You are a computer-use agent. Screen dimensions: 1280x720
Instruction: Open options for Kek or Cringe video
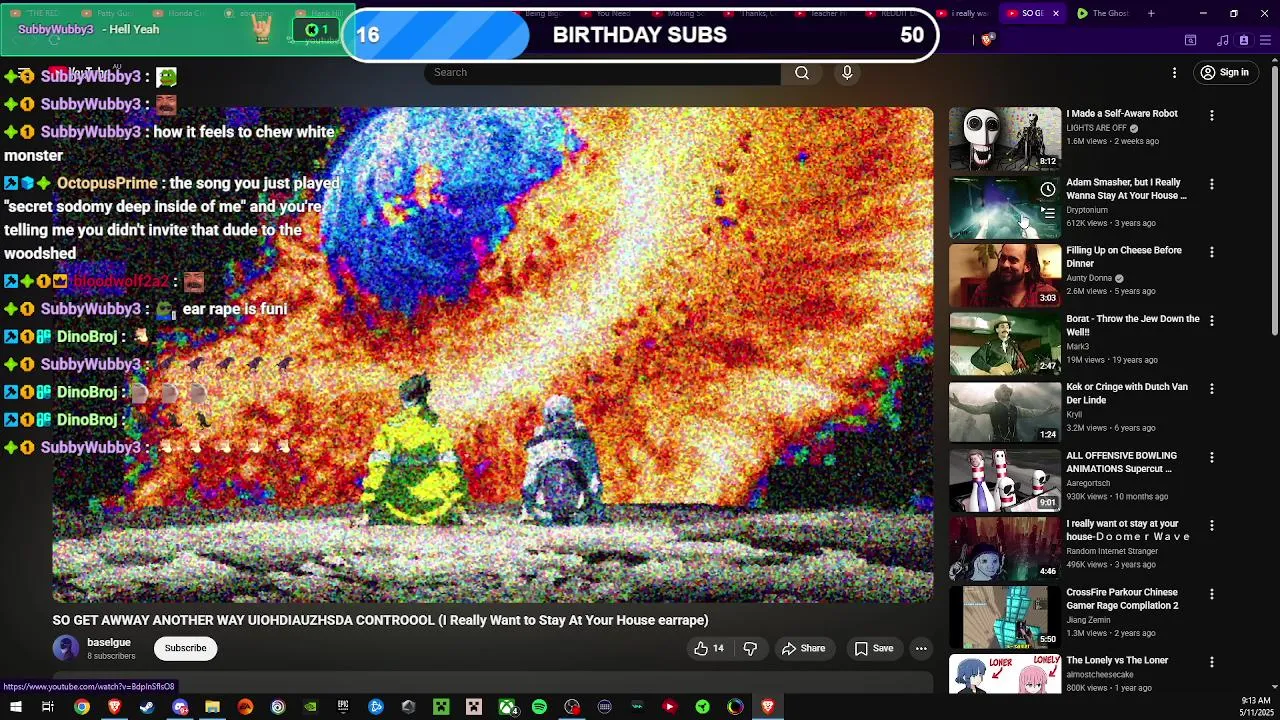tap(1211, 389)
